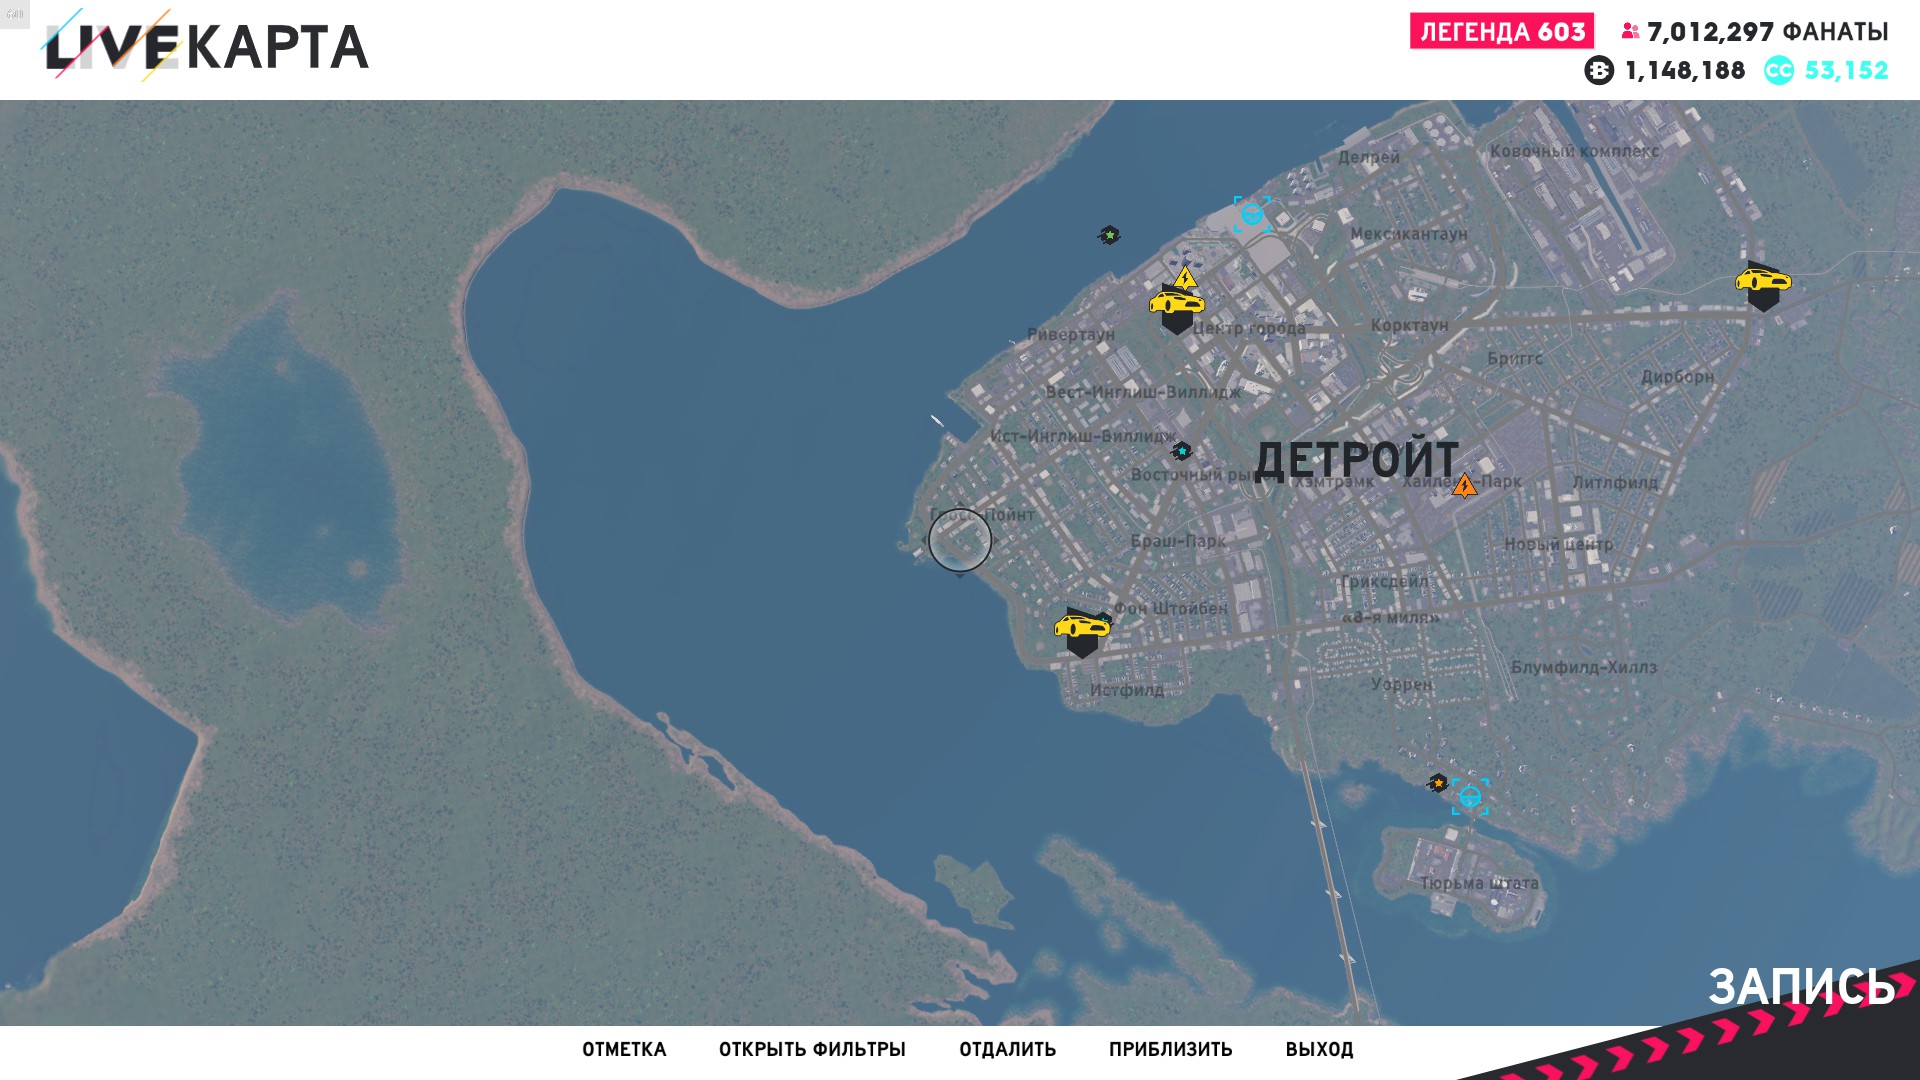The image size is (1920, 1080).
Task: Click the Браш-Парк district label
Action: [x=1178, y=541]
